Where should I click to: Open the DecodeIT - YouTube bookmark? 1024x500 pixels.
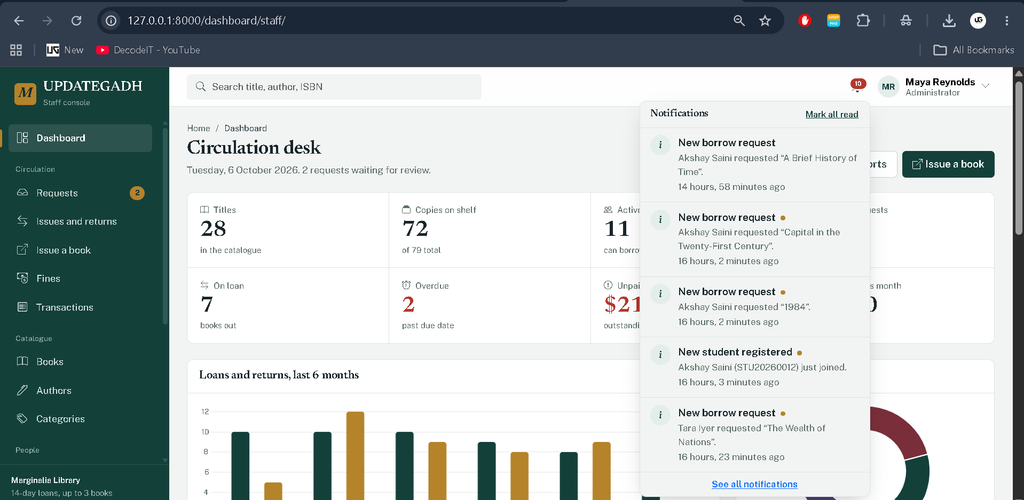pyautogui.click(x=148, y=50)
